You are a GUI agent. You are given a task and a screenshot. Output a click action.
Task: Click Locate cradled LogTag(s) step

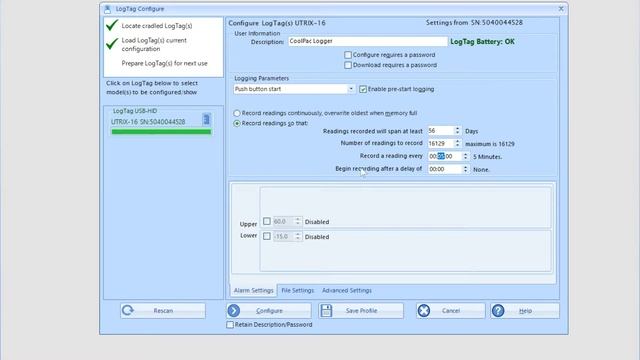tap(157, 26)
